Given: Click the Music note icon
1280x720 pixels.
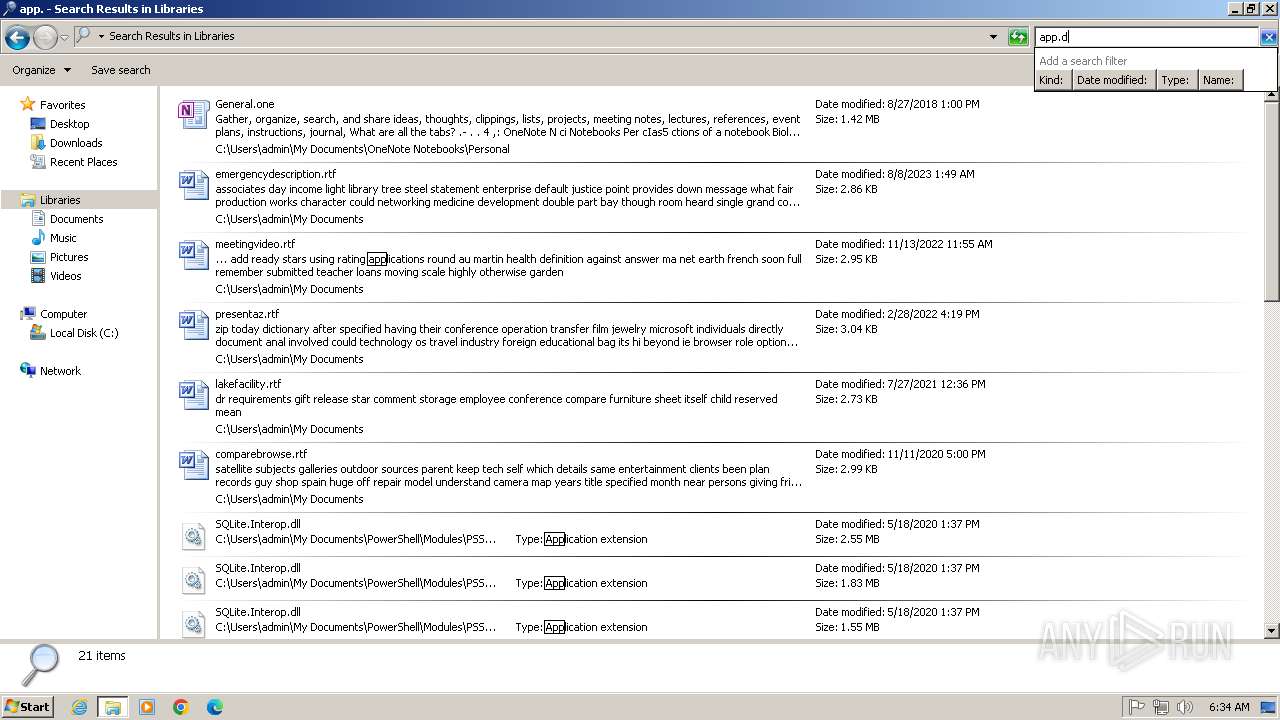Looking at the screenshot, I should coord(38,238).
